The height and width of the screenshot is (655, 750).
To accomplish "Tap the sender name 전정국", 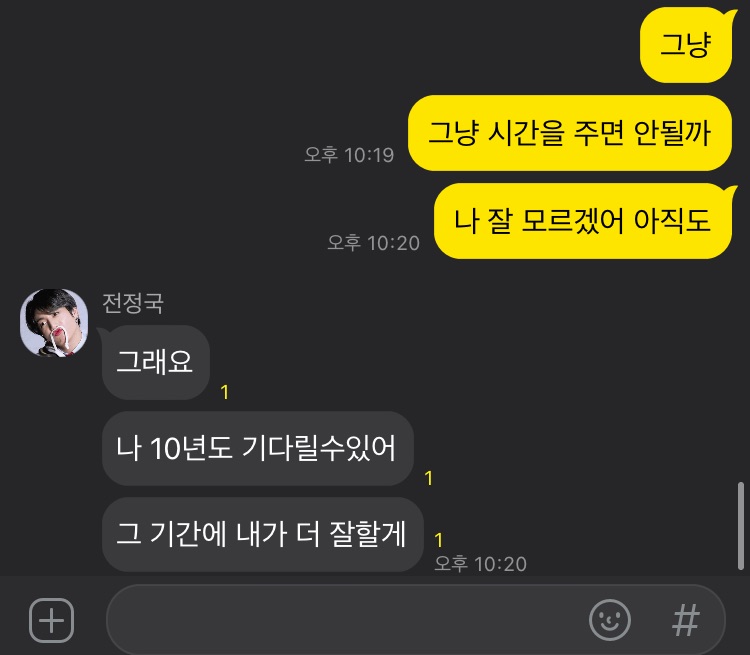I will 133,303.
